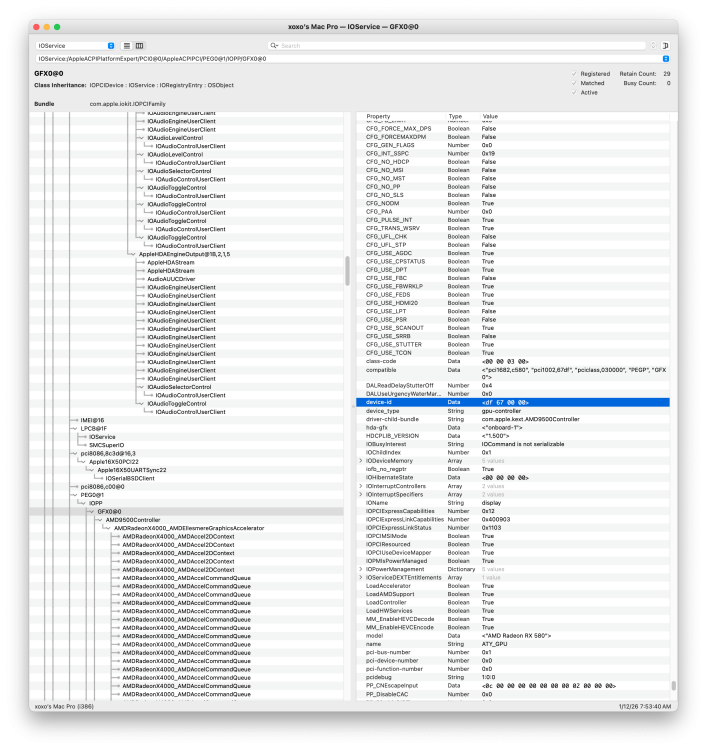Screen dimensions: 707x750
Task: Sort by the Value column header
Action: tap(490, 116)
